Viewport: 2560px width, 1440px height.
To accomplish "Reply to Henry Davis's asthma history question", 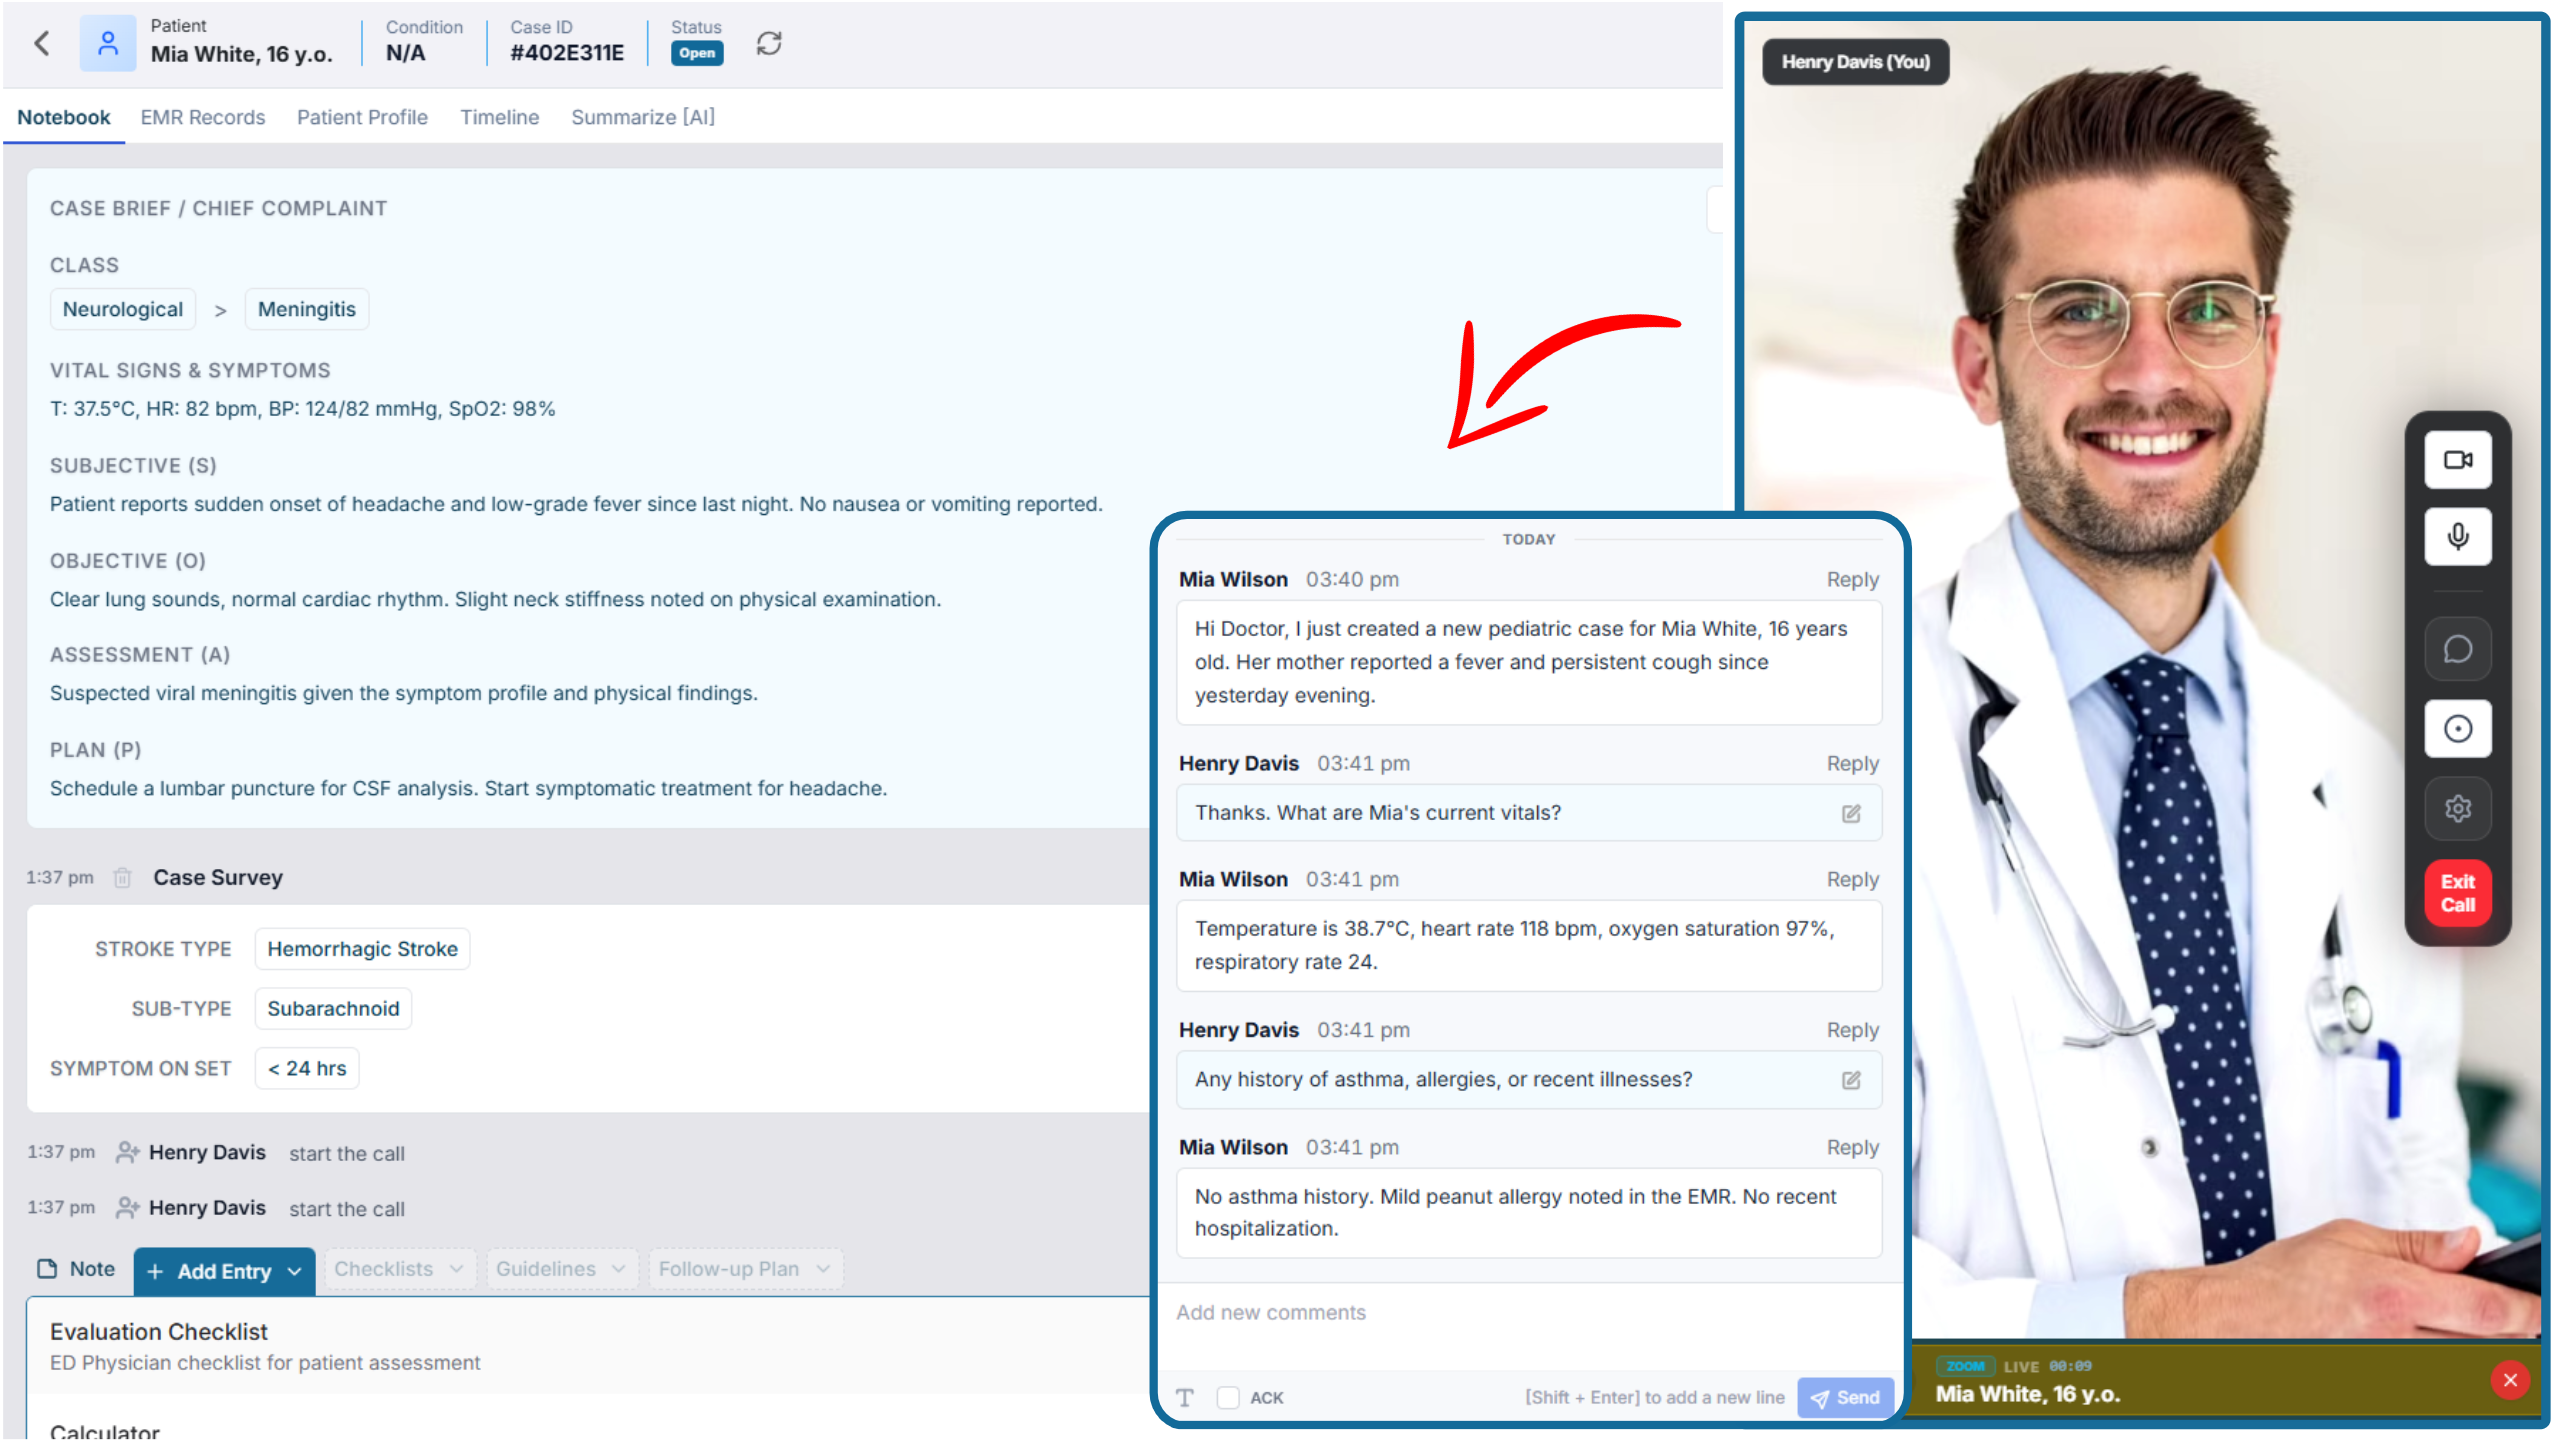I will tap(1852, 1031).
